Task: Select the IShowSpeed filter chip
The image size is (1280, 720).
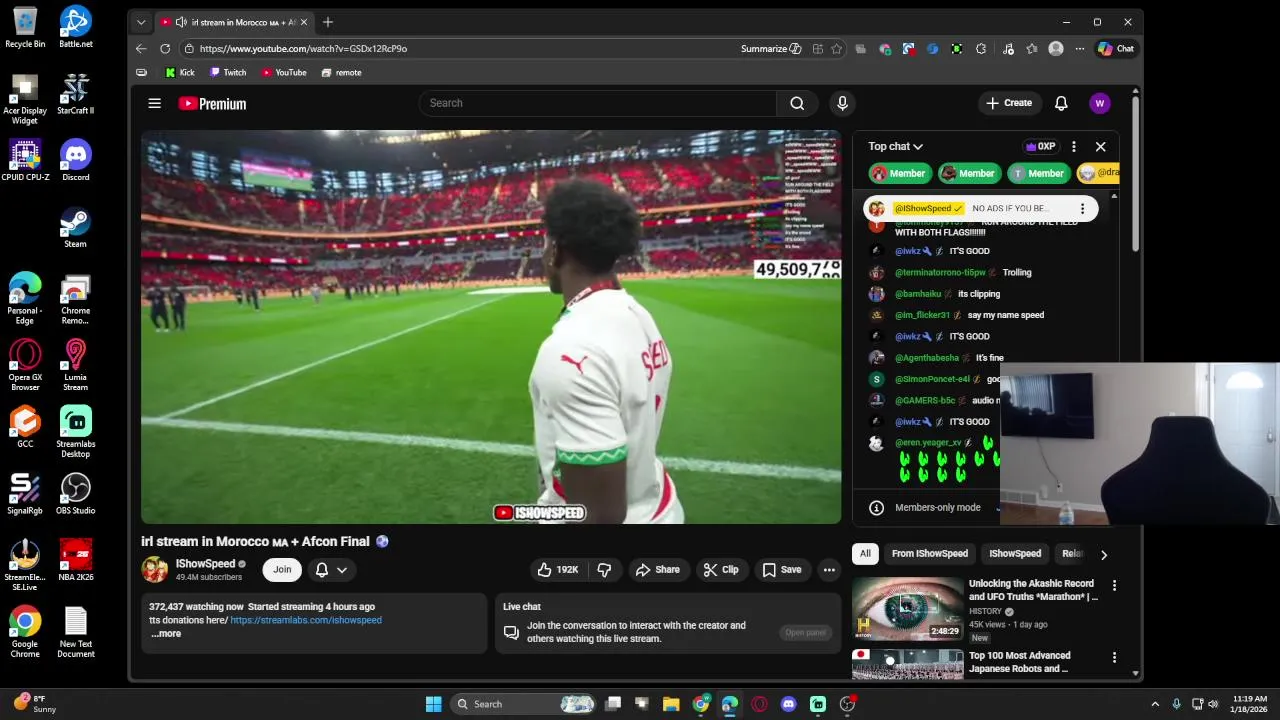Action: pos(1015,554)
